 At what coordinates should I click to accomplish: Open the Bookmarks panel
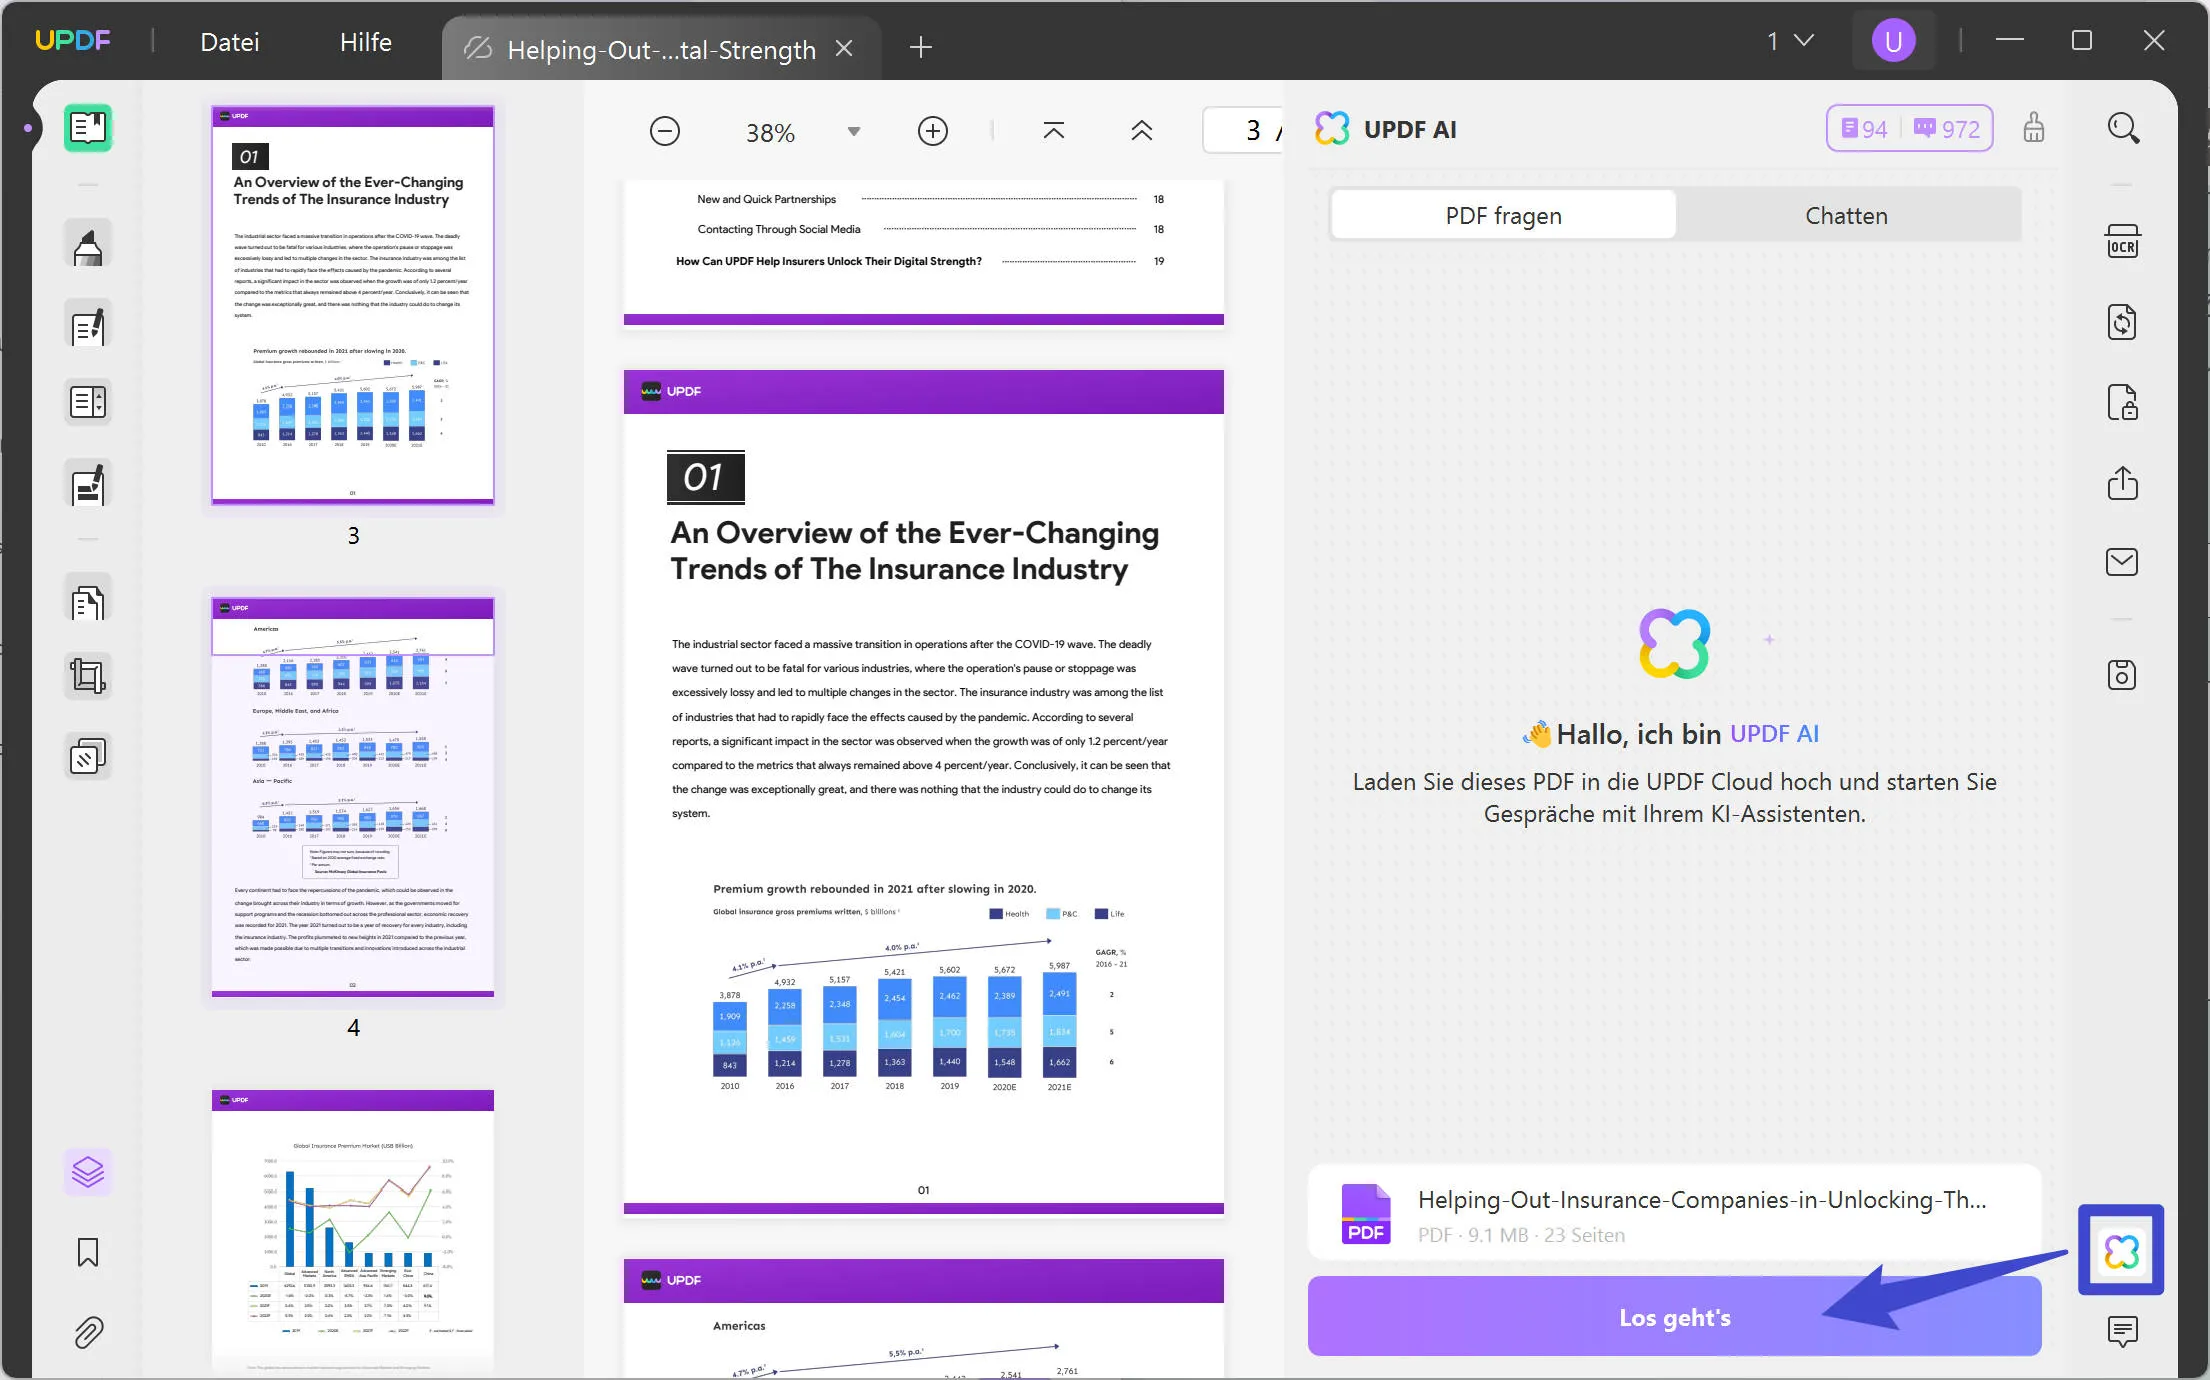click(88, 1252)
